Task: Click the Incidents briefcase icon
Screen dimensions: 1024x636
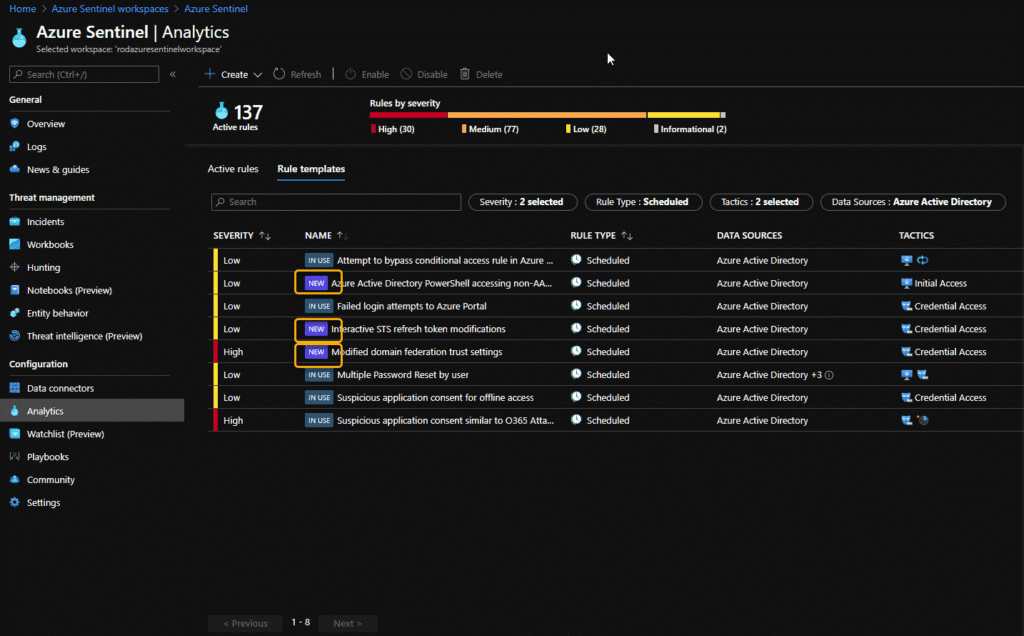Action: pyautogui.click(x=15, y=222)
